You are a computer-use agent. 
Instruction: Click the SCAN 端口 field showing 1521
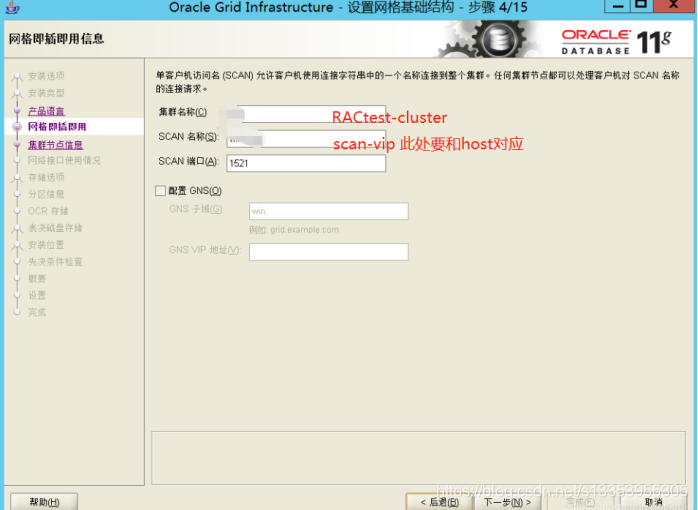[x=306, y=163]
